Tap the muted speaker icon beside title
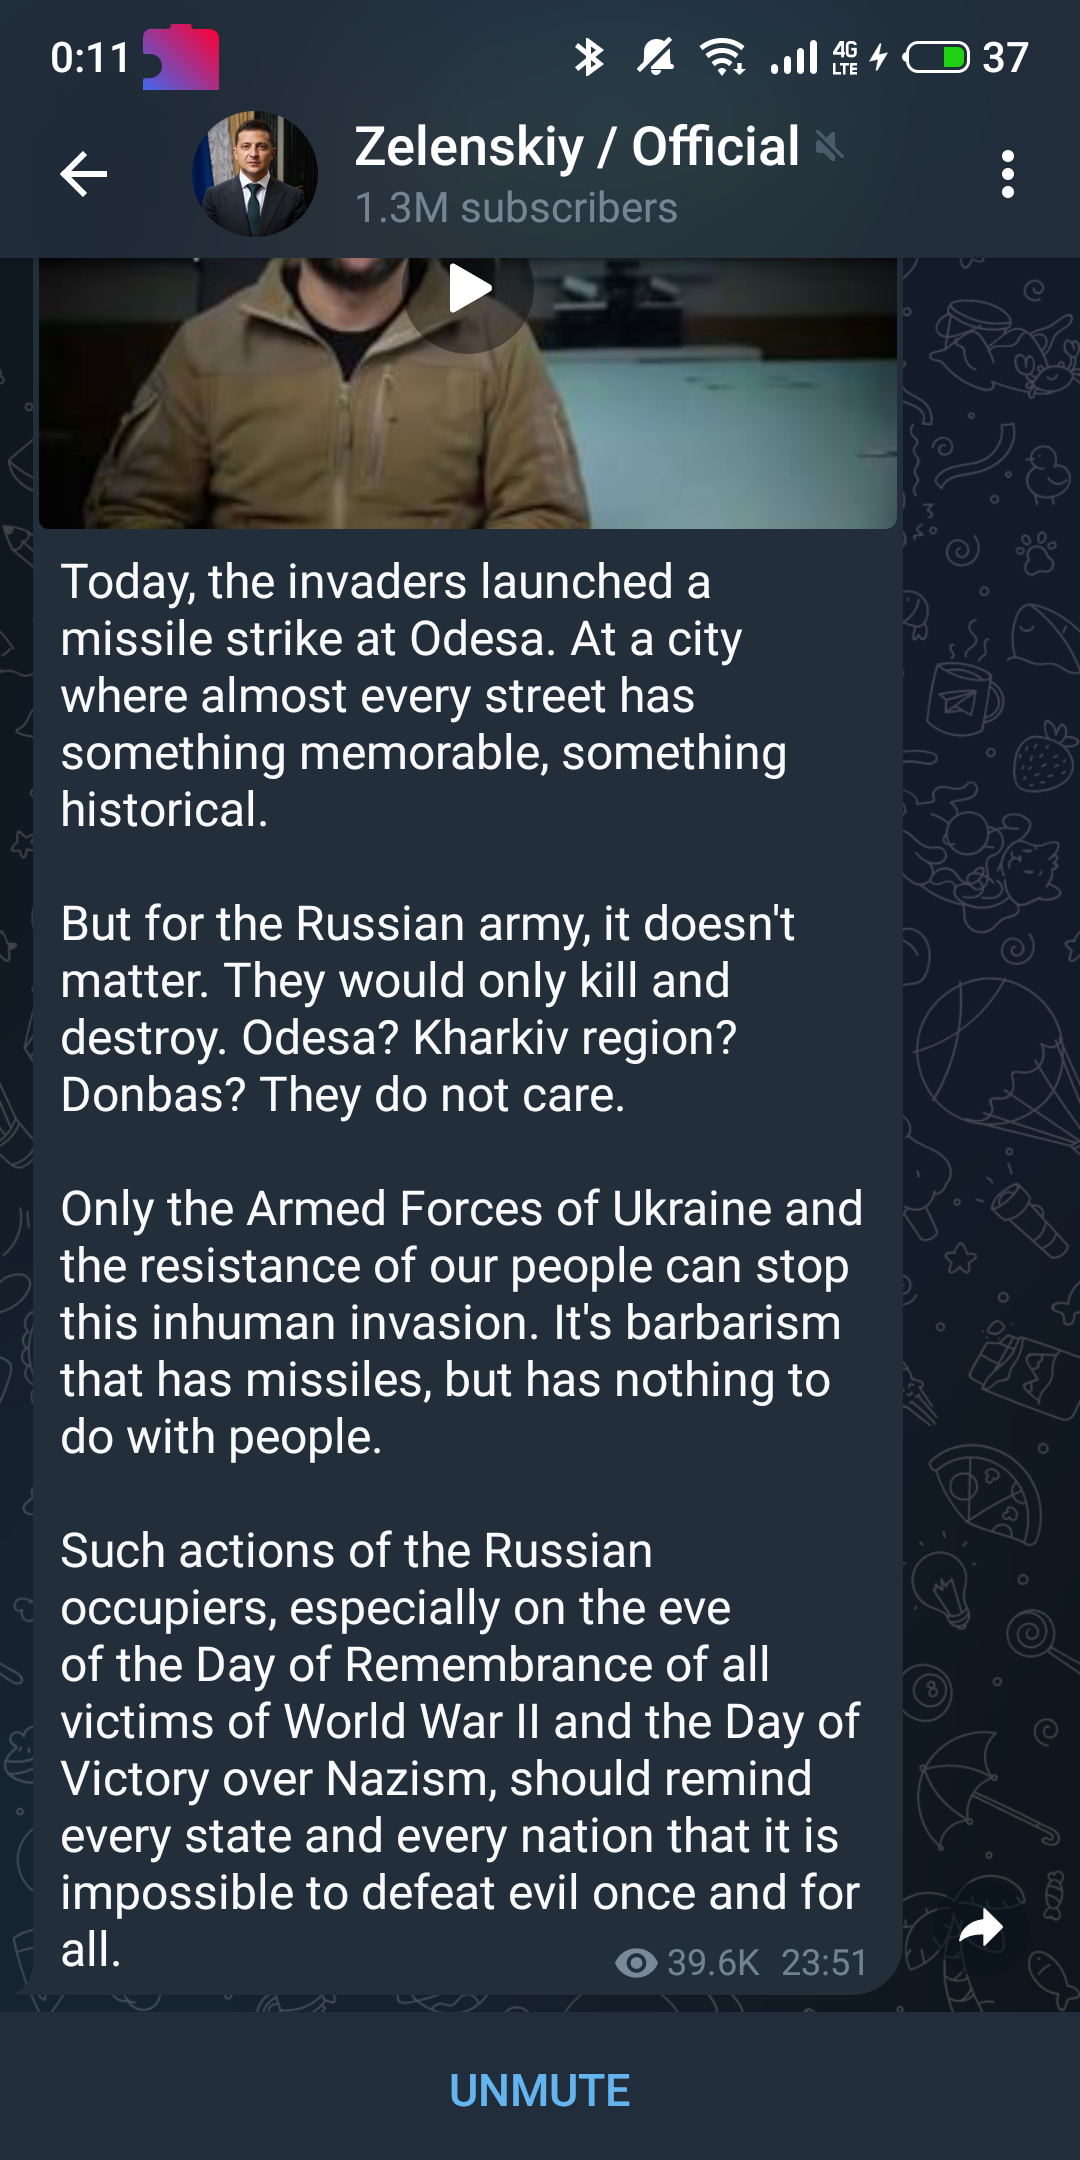Image resolution: width=1080 pixels, height=2160 pixels. click(829, 147)
